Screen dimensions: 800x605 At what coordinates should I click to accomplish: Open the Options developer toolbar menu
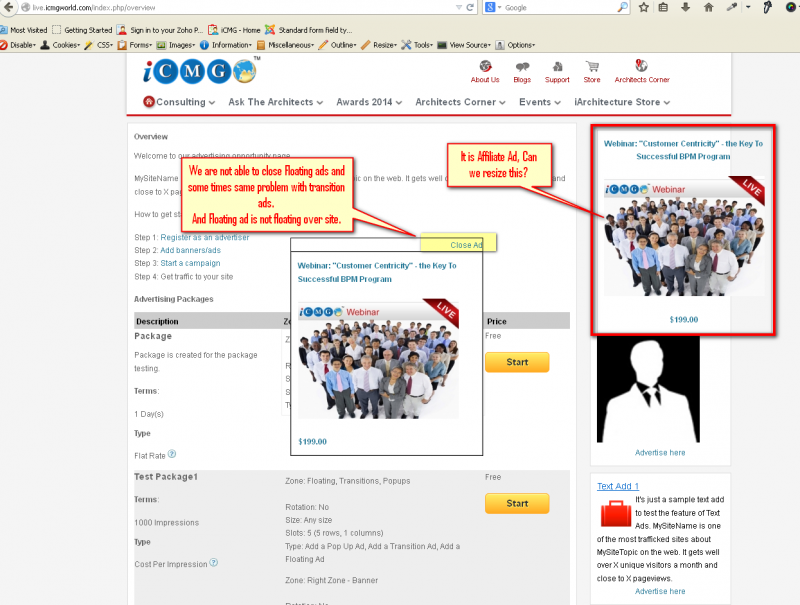click(x=515, y=45)
